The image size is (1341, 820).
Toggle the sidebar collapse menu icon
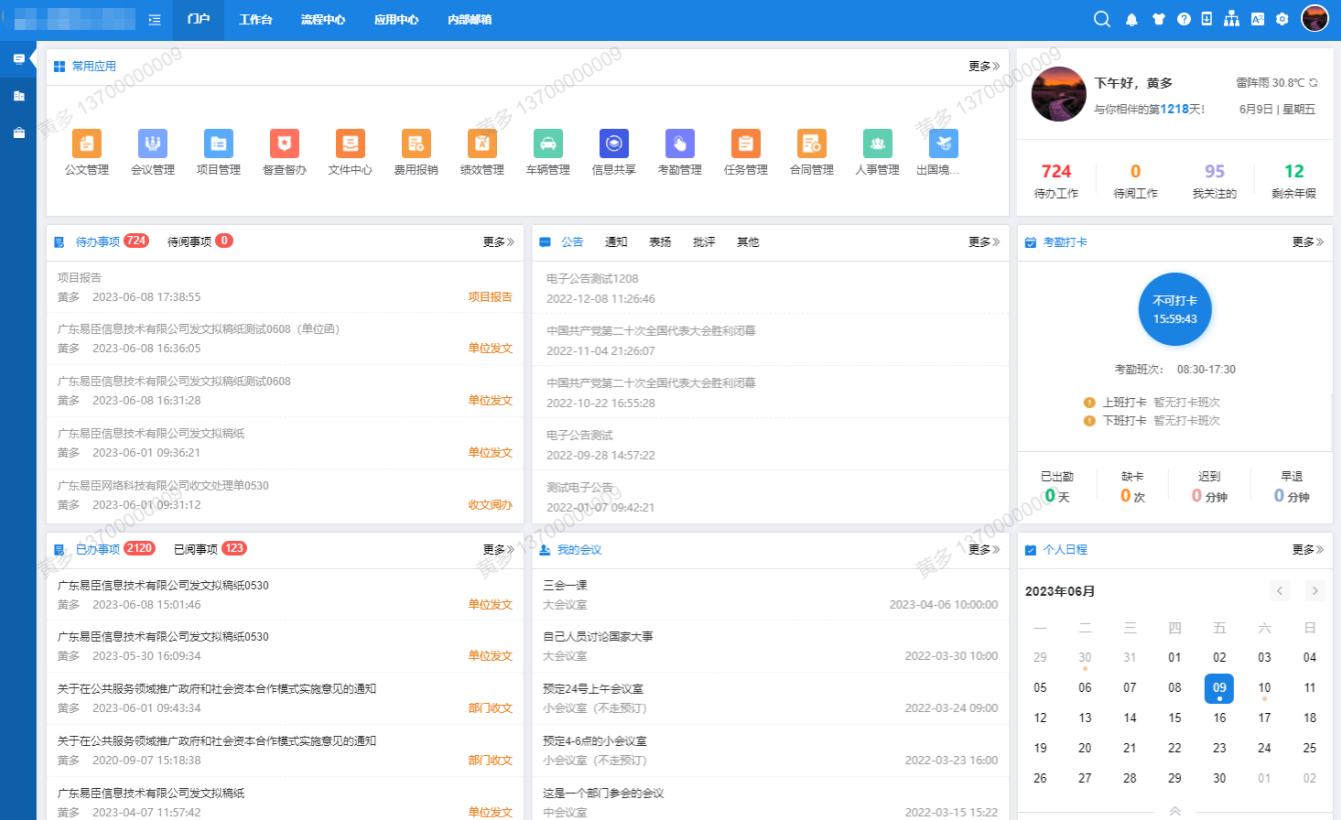coord(154,19)
